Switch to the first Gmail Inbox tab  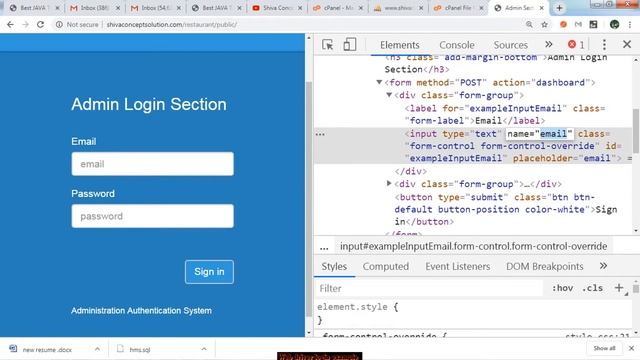[94, 8]
